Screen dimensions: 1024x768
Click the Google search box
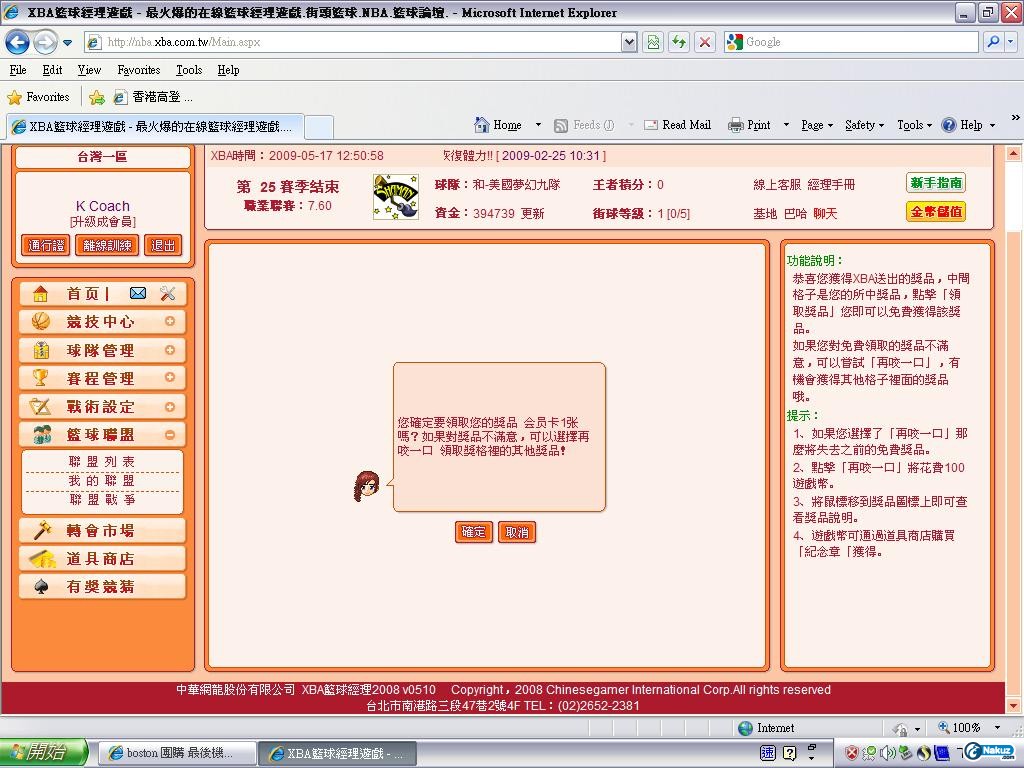851,42
